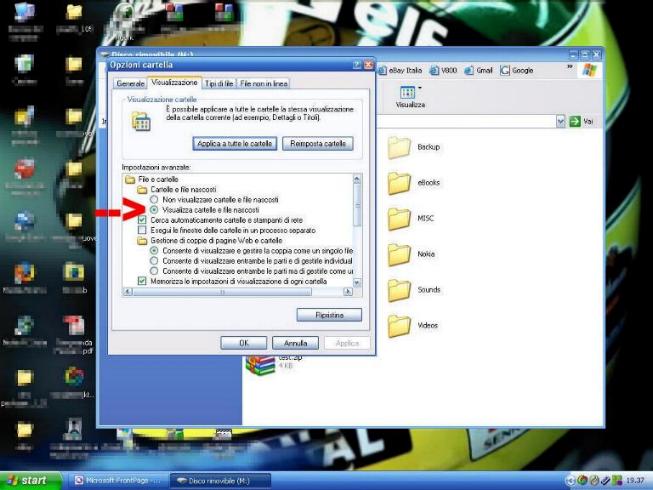Select 'entrambe le parti ma di gestirle come' radio
This screenshot has height=490, width=653.
[x=154, y=271]
